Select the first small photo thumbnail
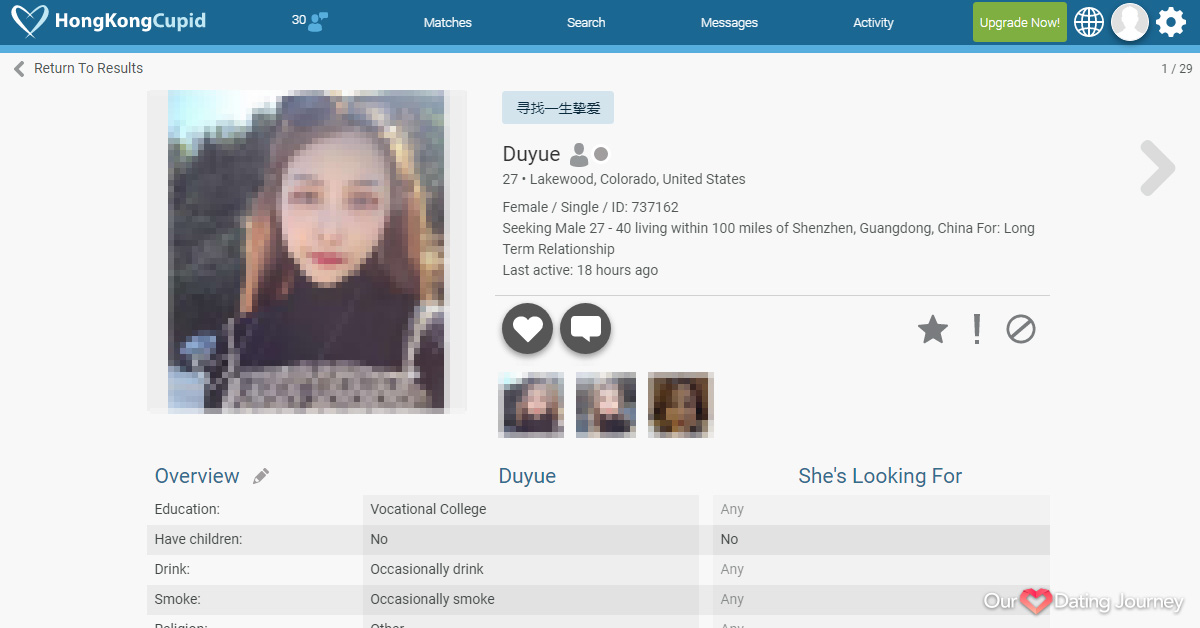Viewport: 1200px width, 628px height. (531, 405)
